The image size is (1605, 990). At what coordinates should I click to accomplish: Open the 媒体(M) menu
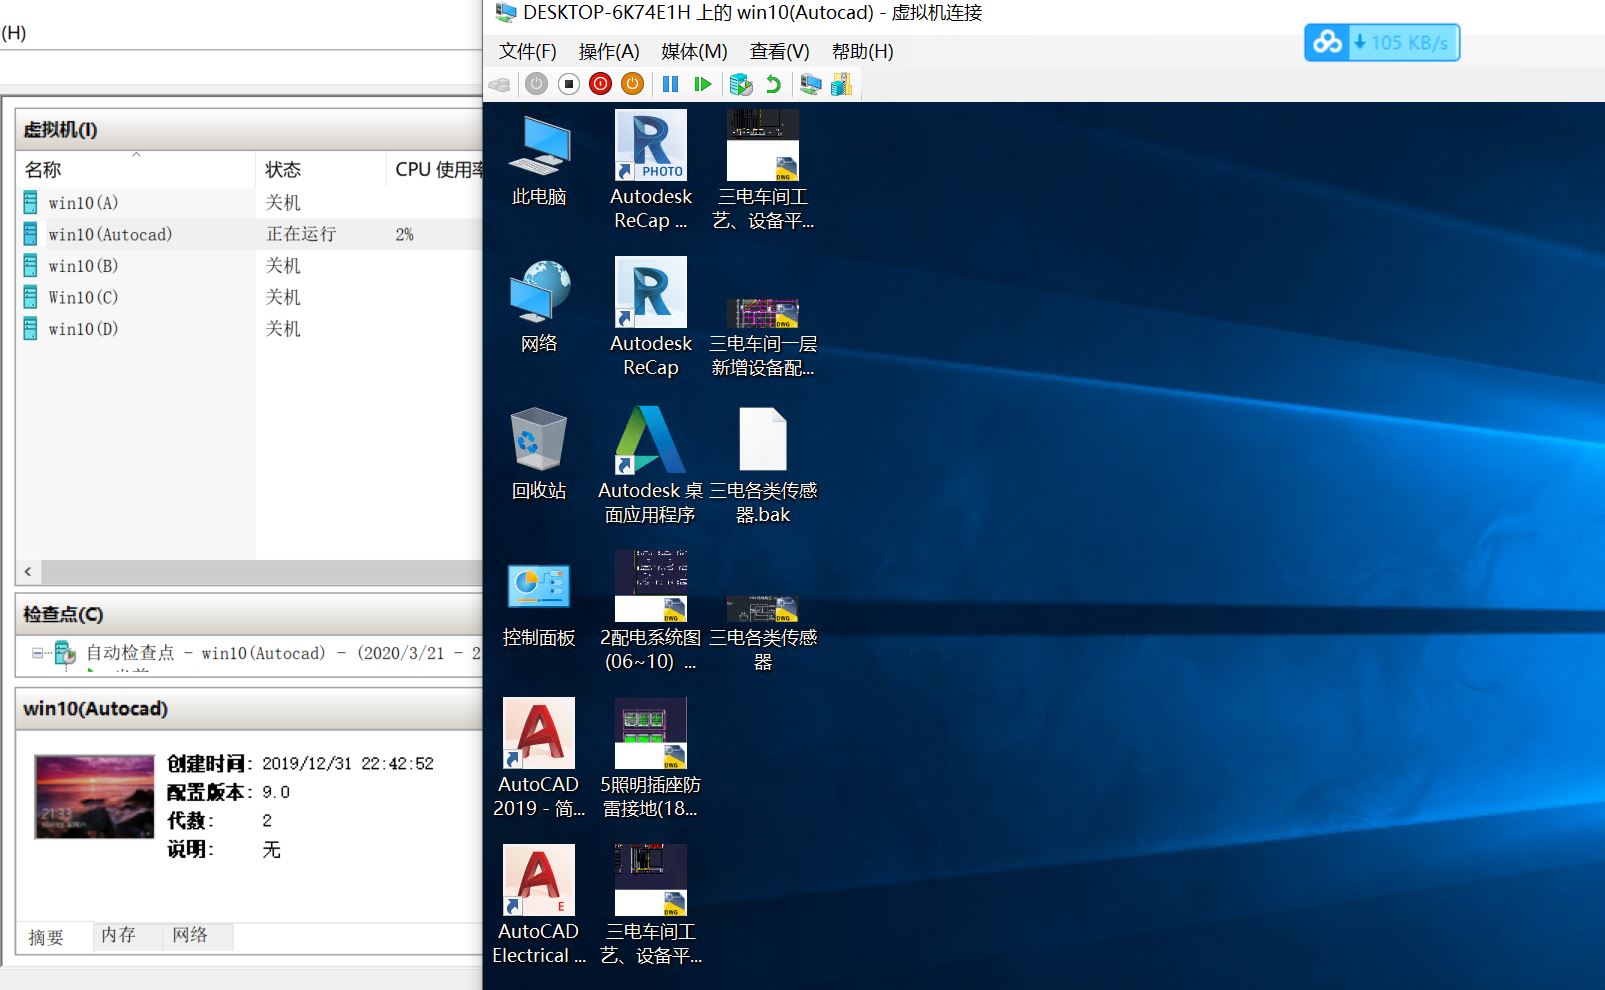click(694, 51)
